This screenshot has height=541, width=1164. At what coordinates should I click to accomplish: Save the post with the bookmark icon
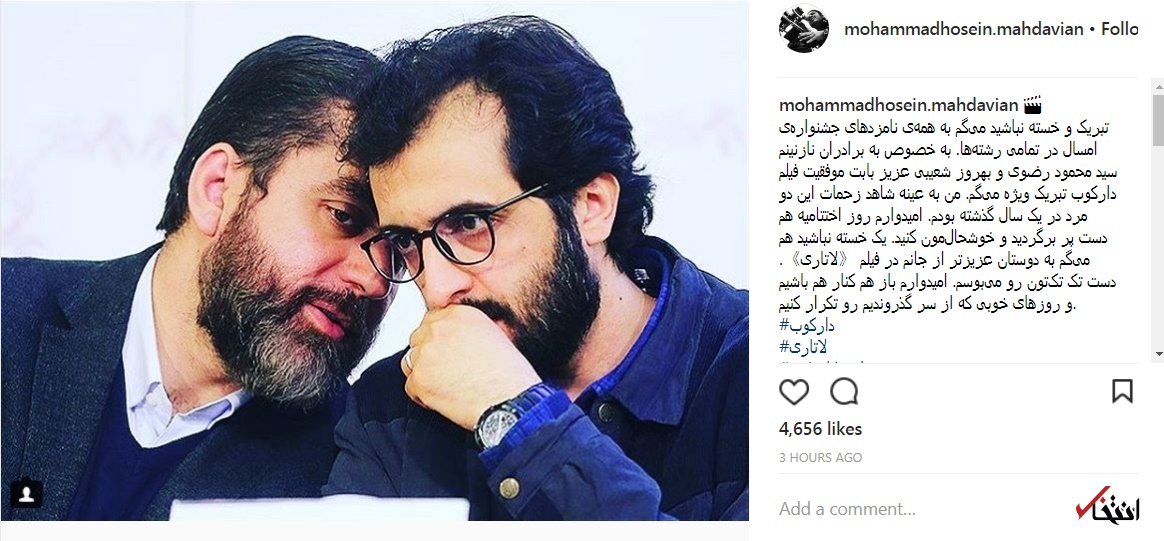(x=1122, y=391)
